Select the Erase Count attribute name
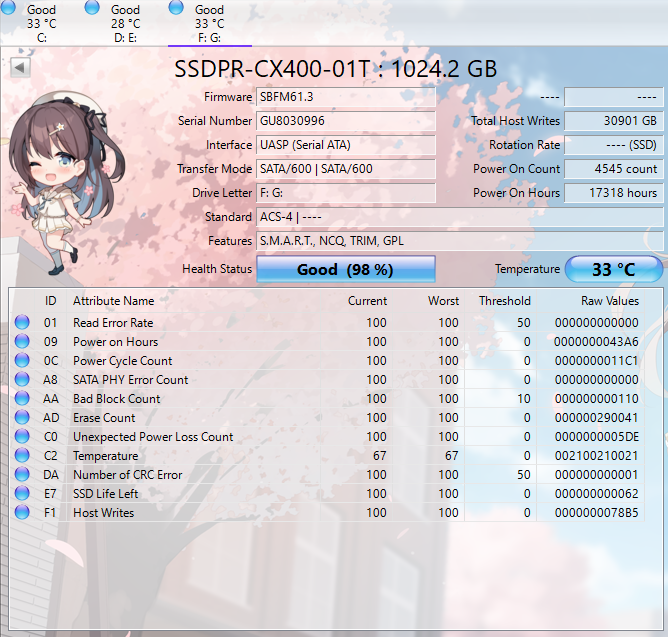 click(104, 418)
